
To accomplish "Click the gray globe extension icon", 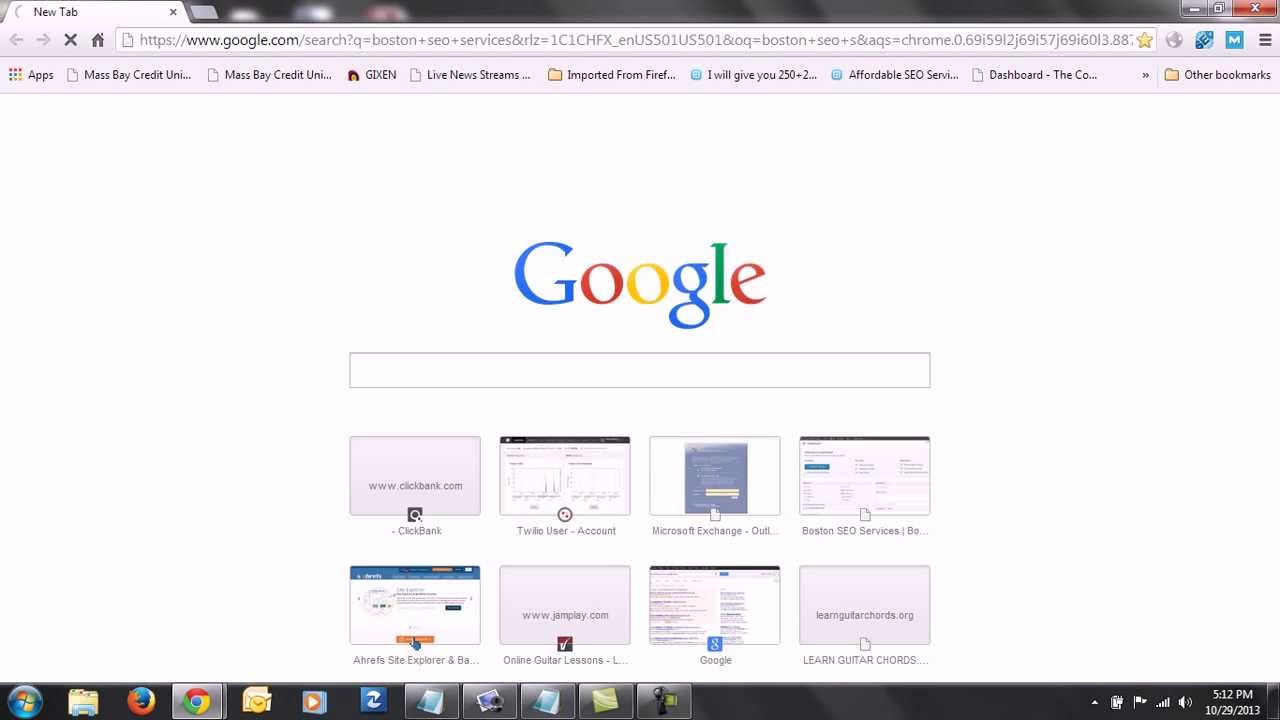I will pyautogui.click(x=1174, y=40).
